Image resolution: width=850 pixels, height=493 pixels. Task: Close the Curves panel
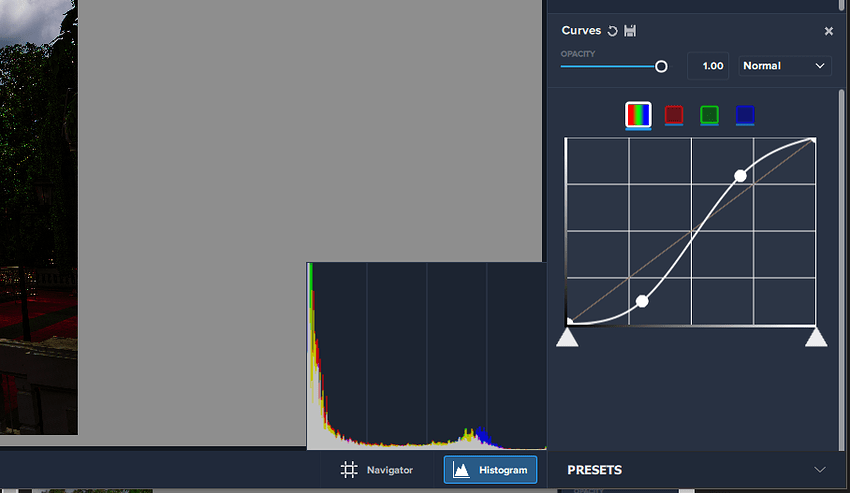[829, 31]
